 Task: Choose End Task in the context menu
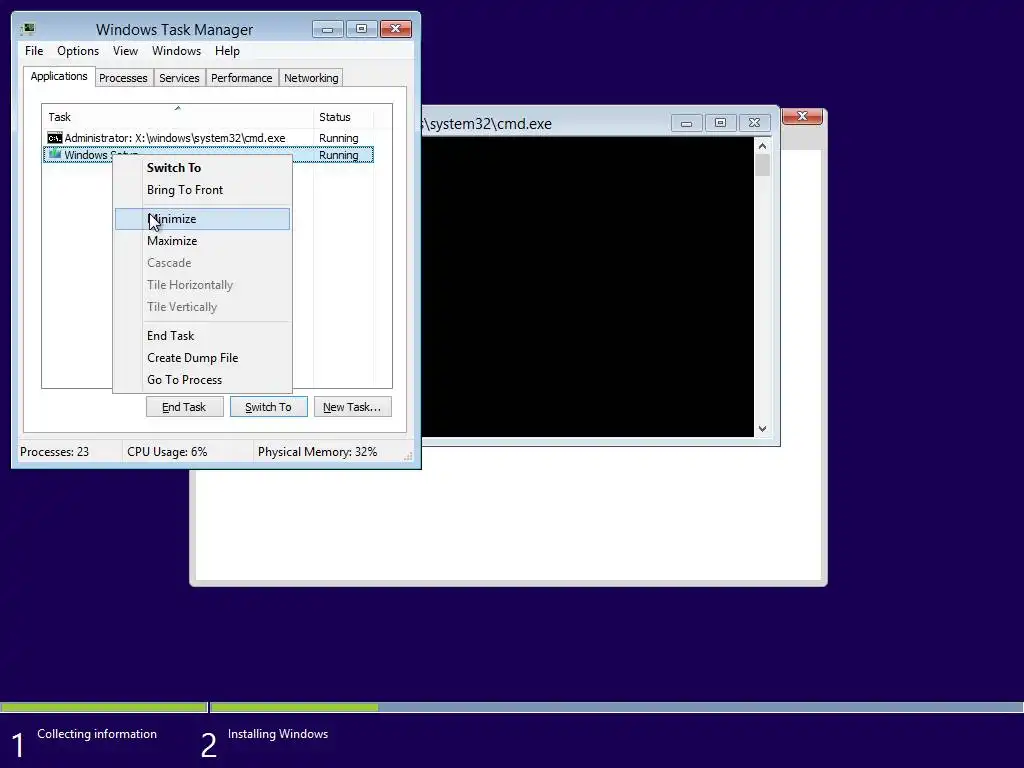point(202,336)
